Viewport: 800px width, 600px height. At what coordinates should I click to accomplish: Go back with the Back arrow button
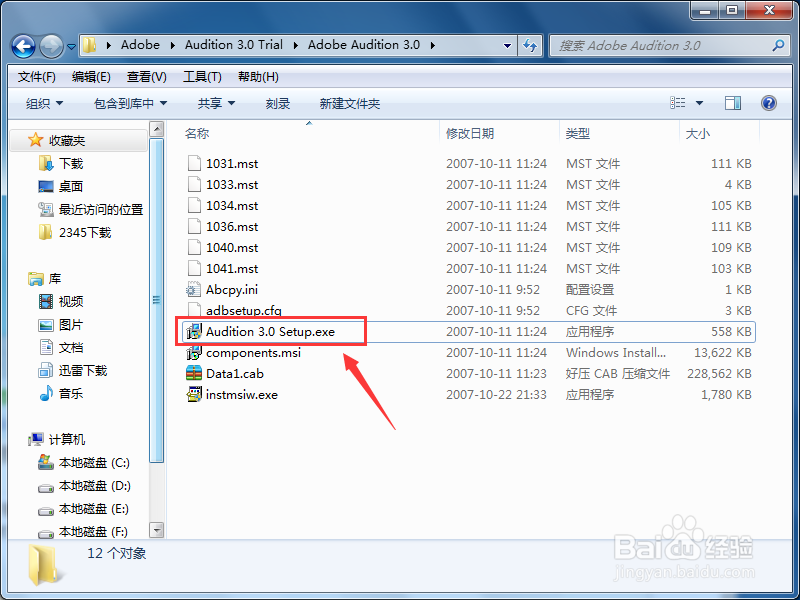click(x=23, y=46)
